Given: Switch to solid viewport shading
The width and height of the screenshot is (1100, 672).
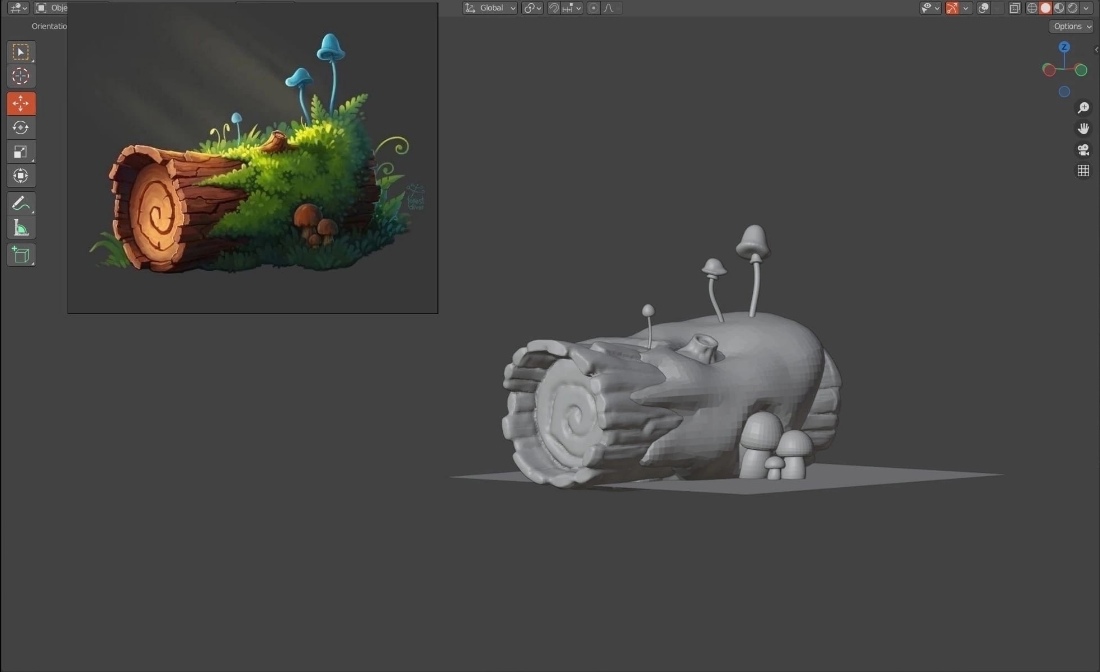Looking at the screenshot, I should pos(1045,8).
